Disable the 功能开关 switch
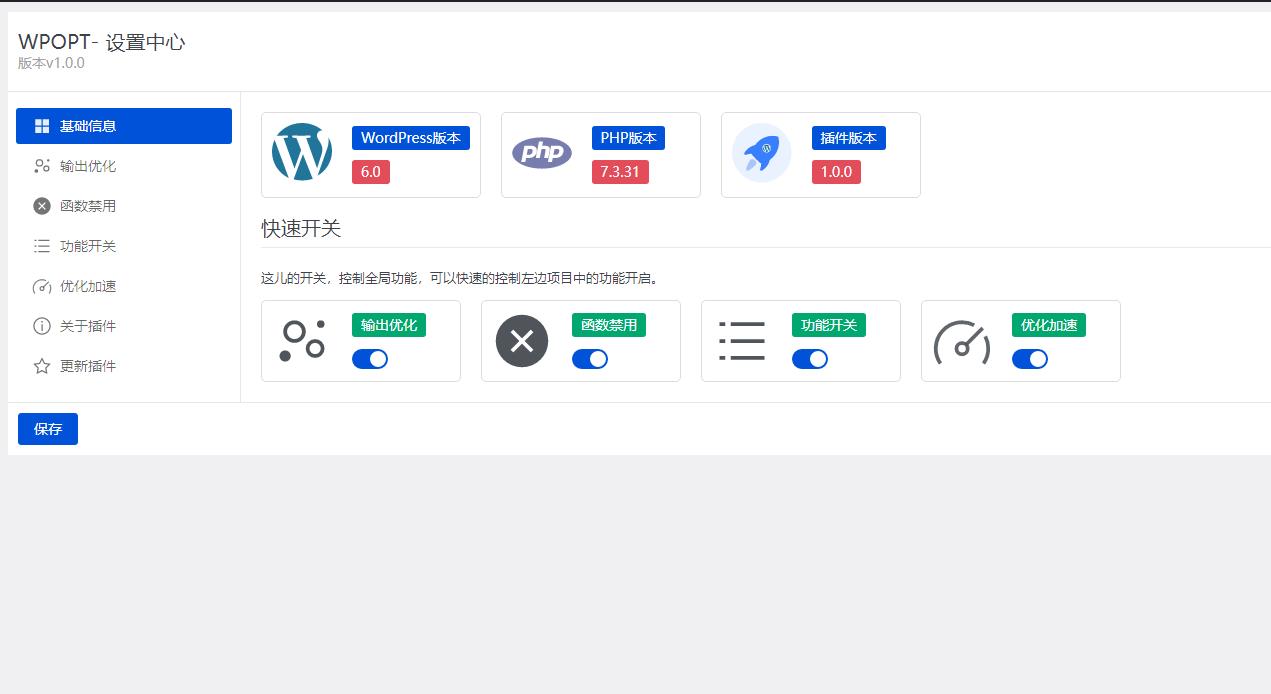The image size is (1271, 694). [810, 359]
